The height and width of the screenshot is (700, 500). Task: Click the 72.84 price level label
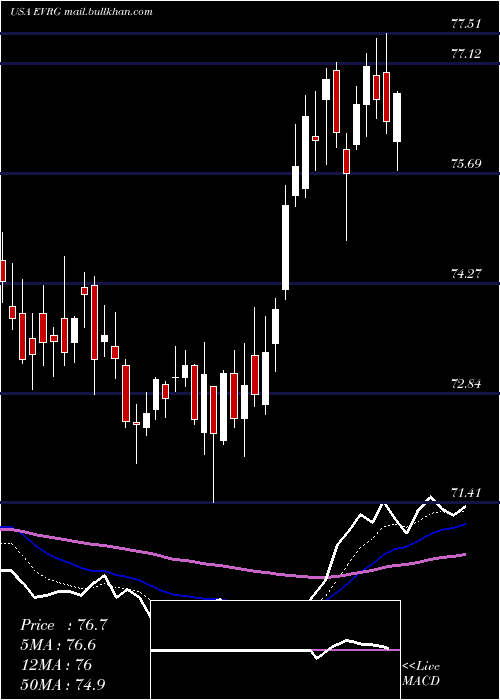(x=466, y=383)
